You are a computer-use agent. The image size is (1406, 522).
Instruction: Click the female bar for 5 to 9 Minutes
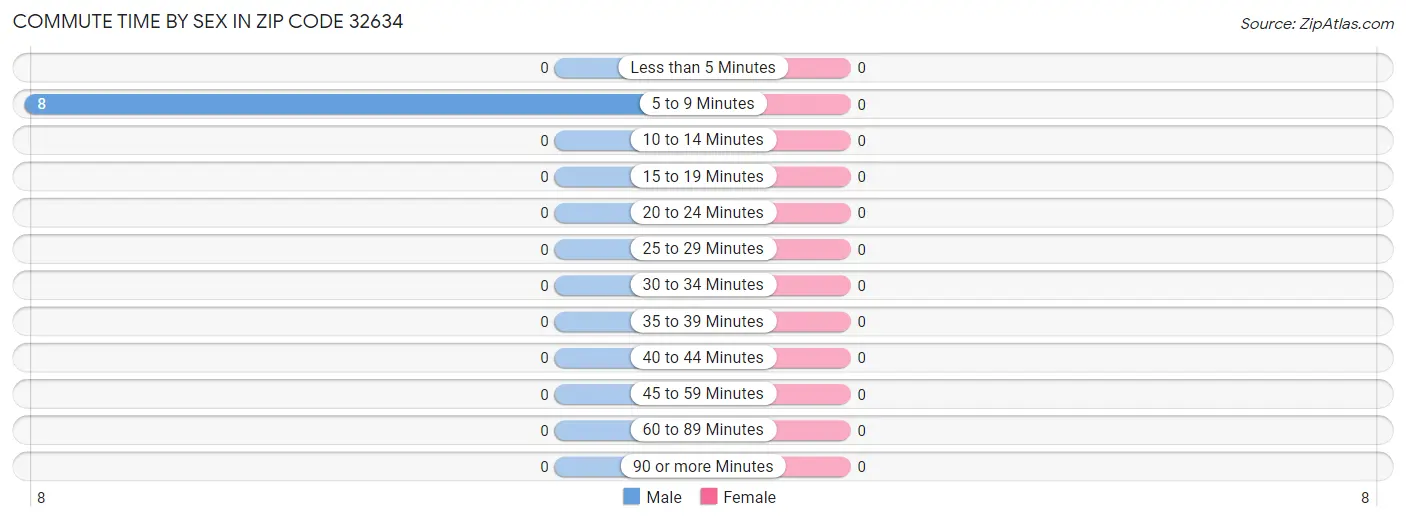pos(810,104)
